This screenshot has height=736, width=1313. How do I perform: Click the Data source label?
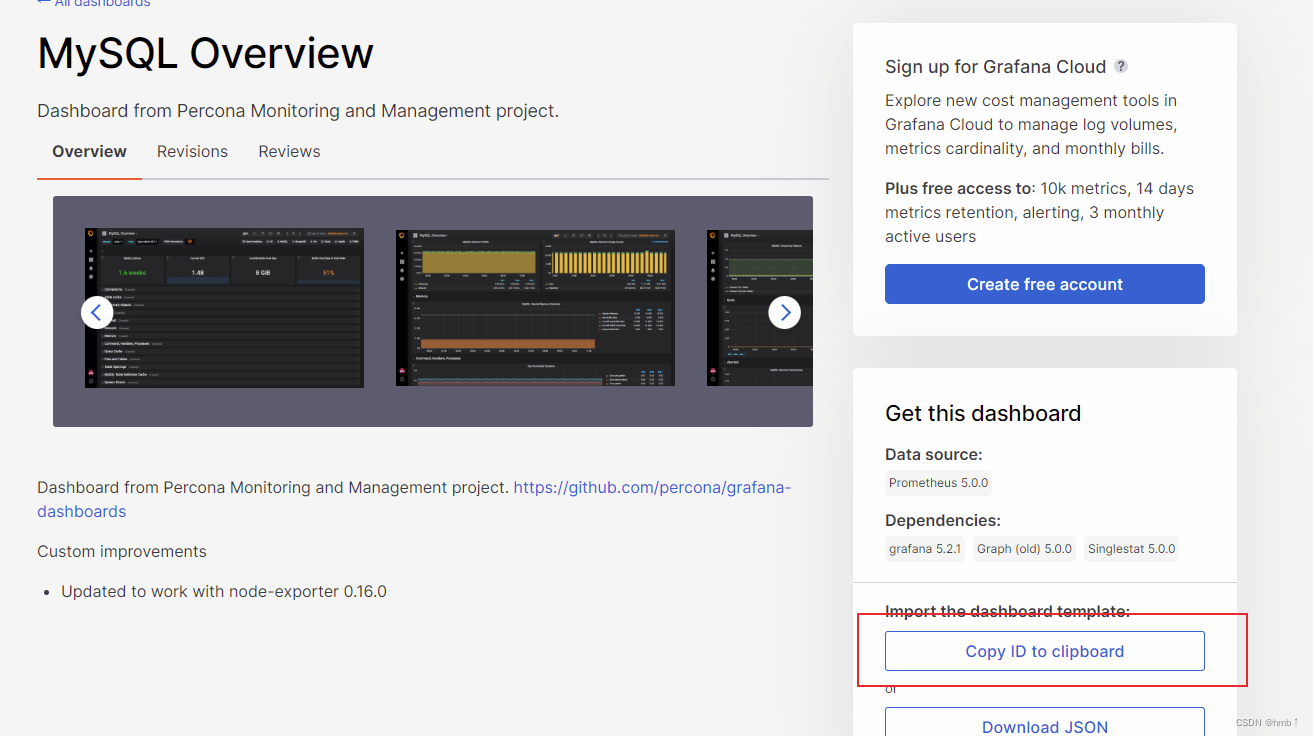point(934,454)
